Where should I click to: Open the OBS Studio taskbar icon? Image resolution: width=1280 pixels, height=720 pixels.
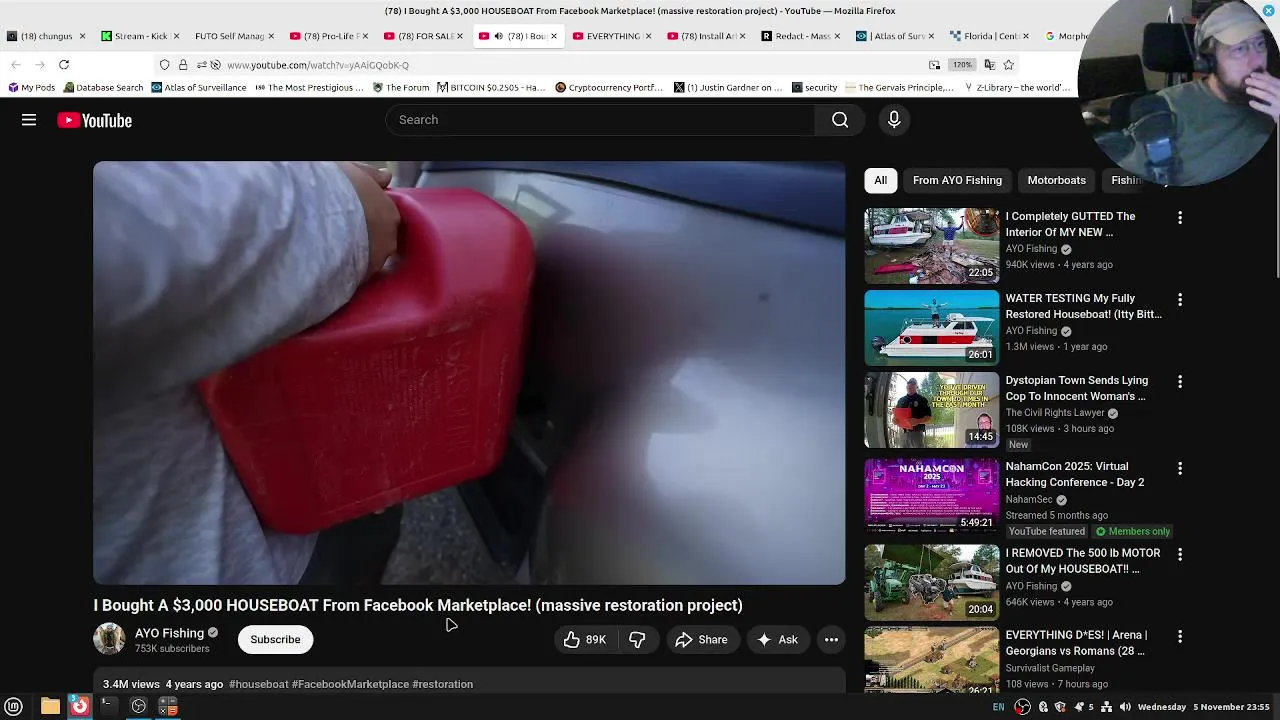[139, 707]
